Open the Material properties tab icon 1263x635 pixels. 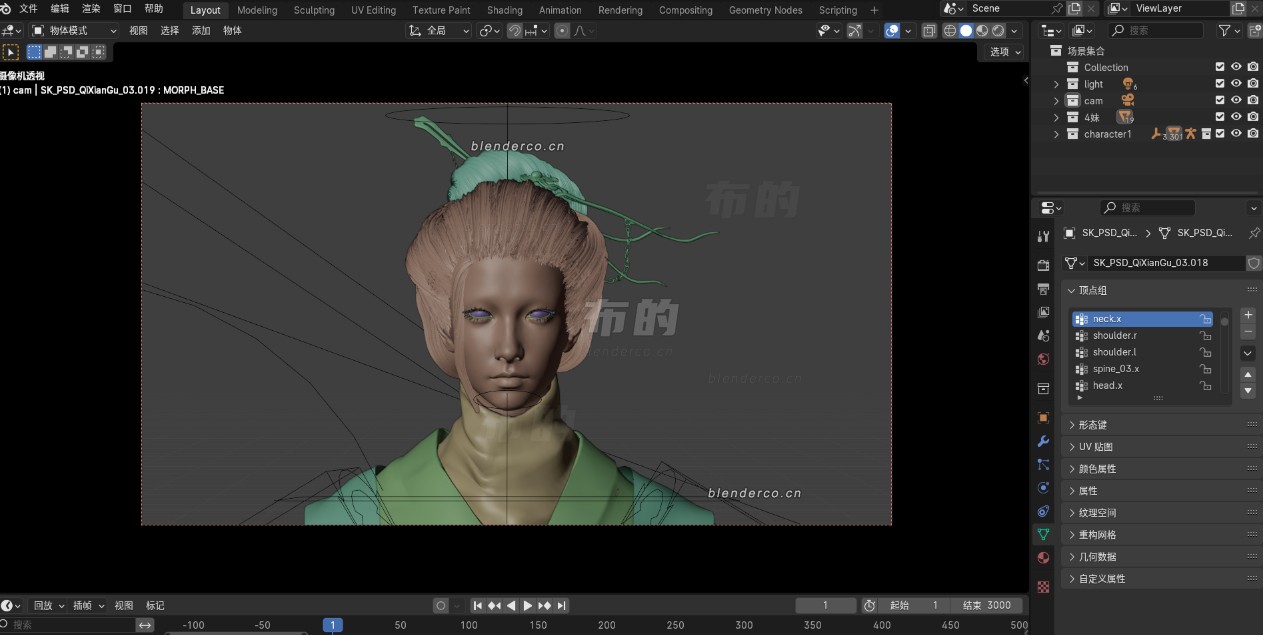point(1043,558)
